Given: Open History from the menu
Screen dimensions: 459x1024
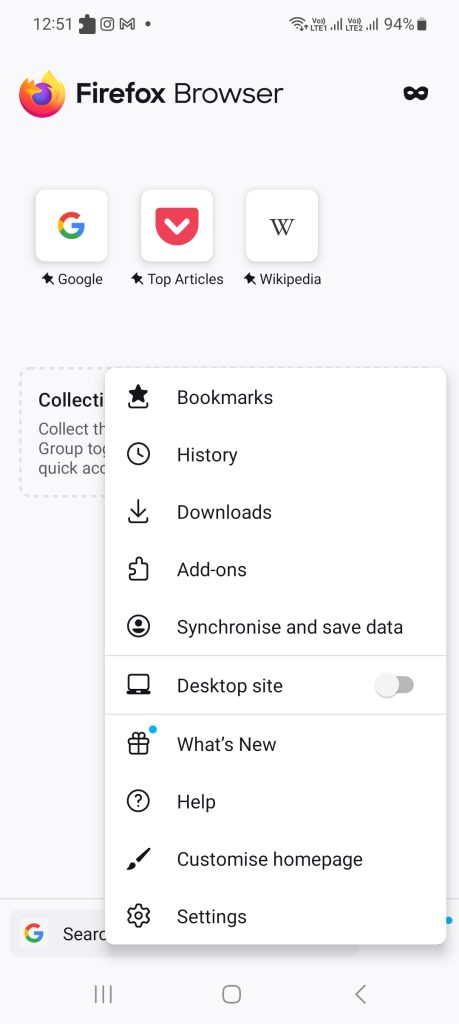Looking at the screenshot, I should click(x=276, y=455).
